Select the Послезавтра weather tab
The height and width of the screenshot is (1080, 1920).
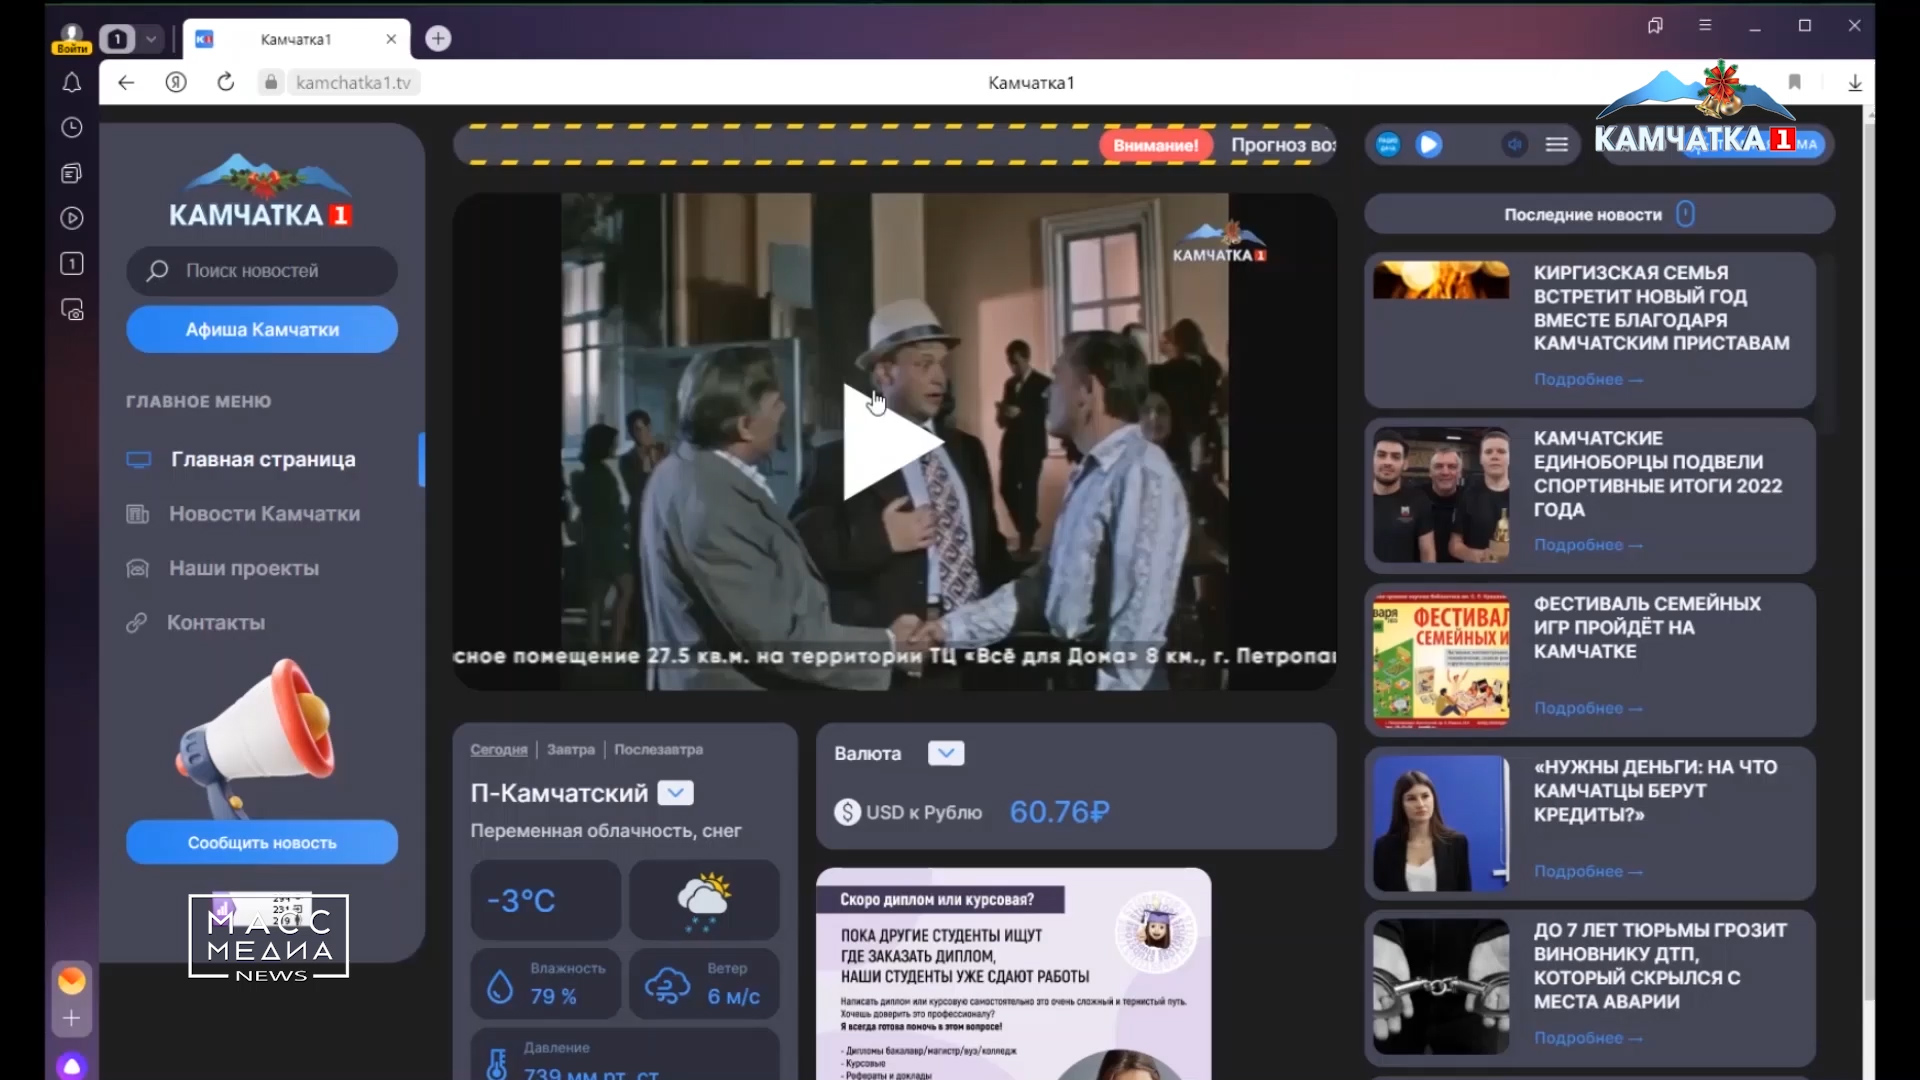pyautogui.click(x=658, y=750)
